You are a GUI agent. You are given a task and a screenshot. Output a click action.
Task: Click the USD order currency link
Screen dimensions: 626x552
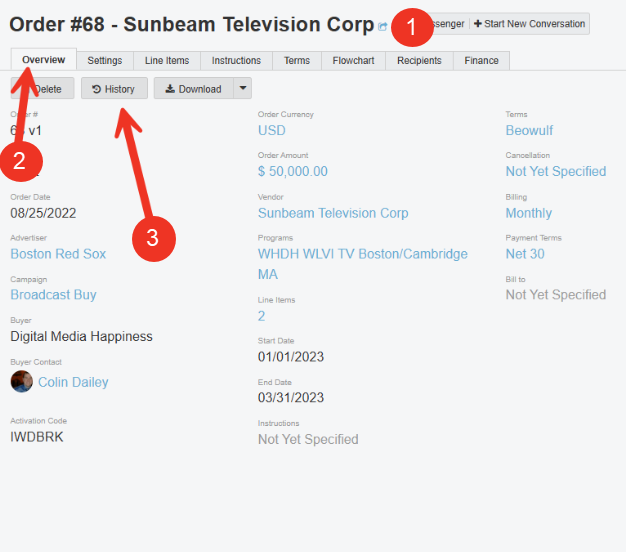(x=271, y=131)
